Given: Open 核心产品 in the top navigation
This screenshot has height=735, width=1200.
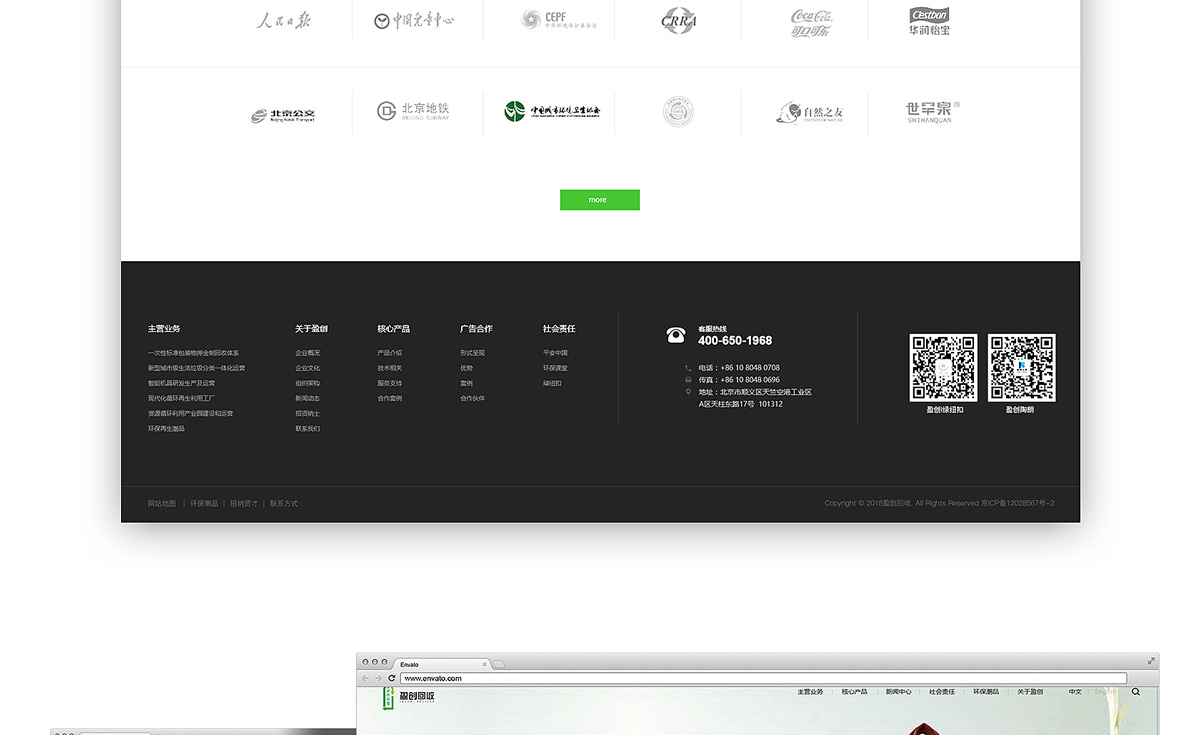Looking at the screenshot, I should point(854,692).
